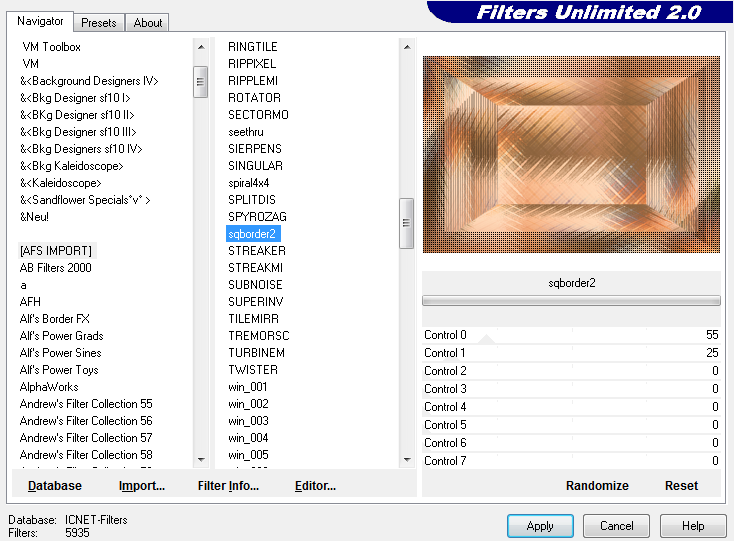Open Filter Info...

pyautogui.click(x=228, y=486)
